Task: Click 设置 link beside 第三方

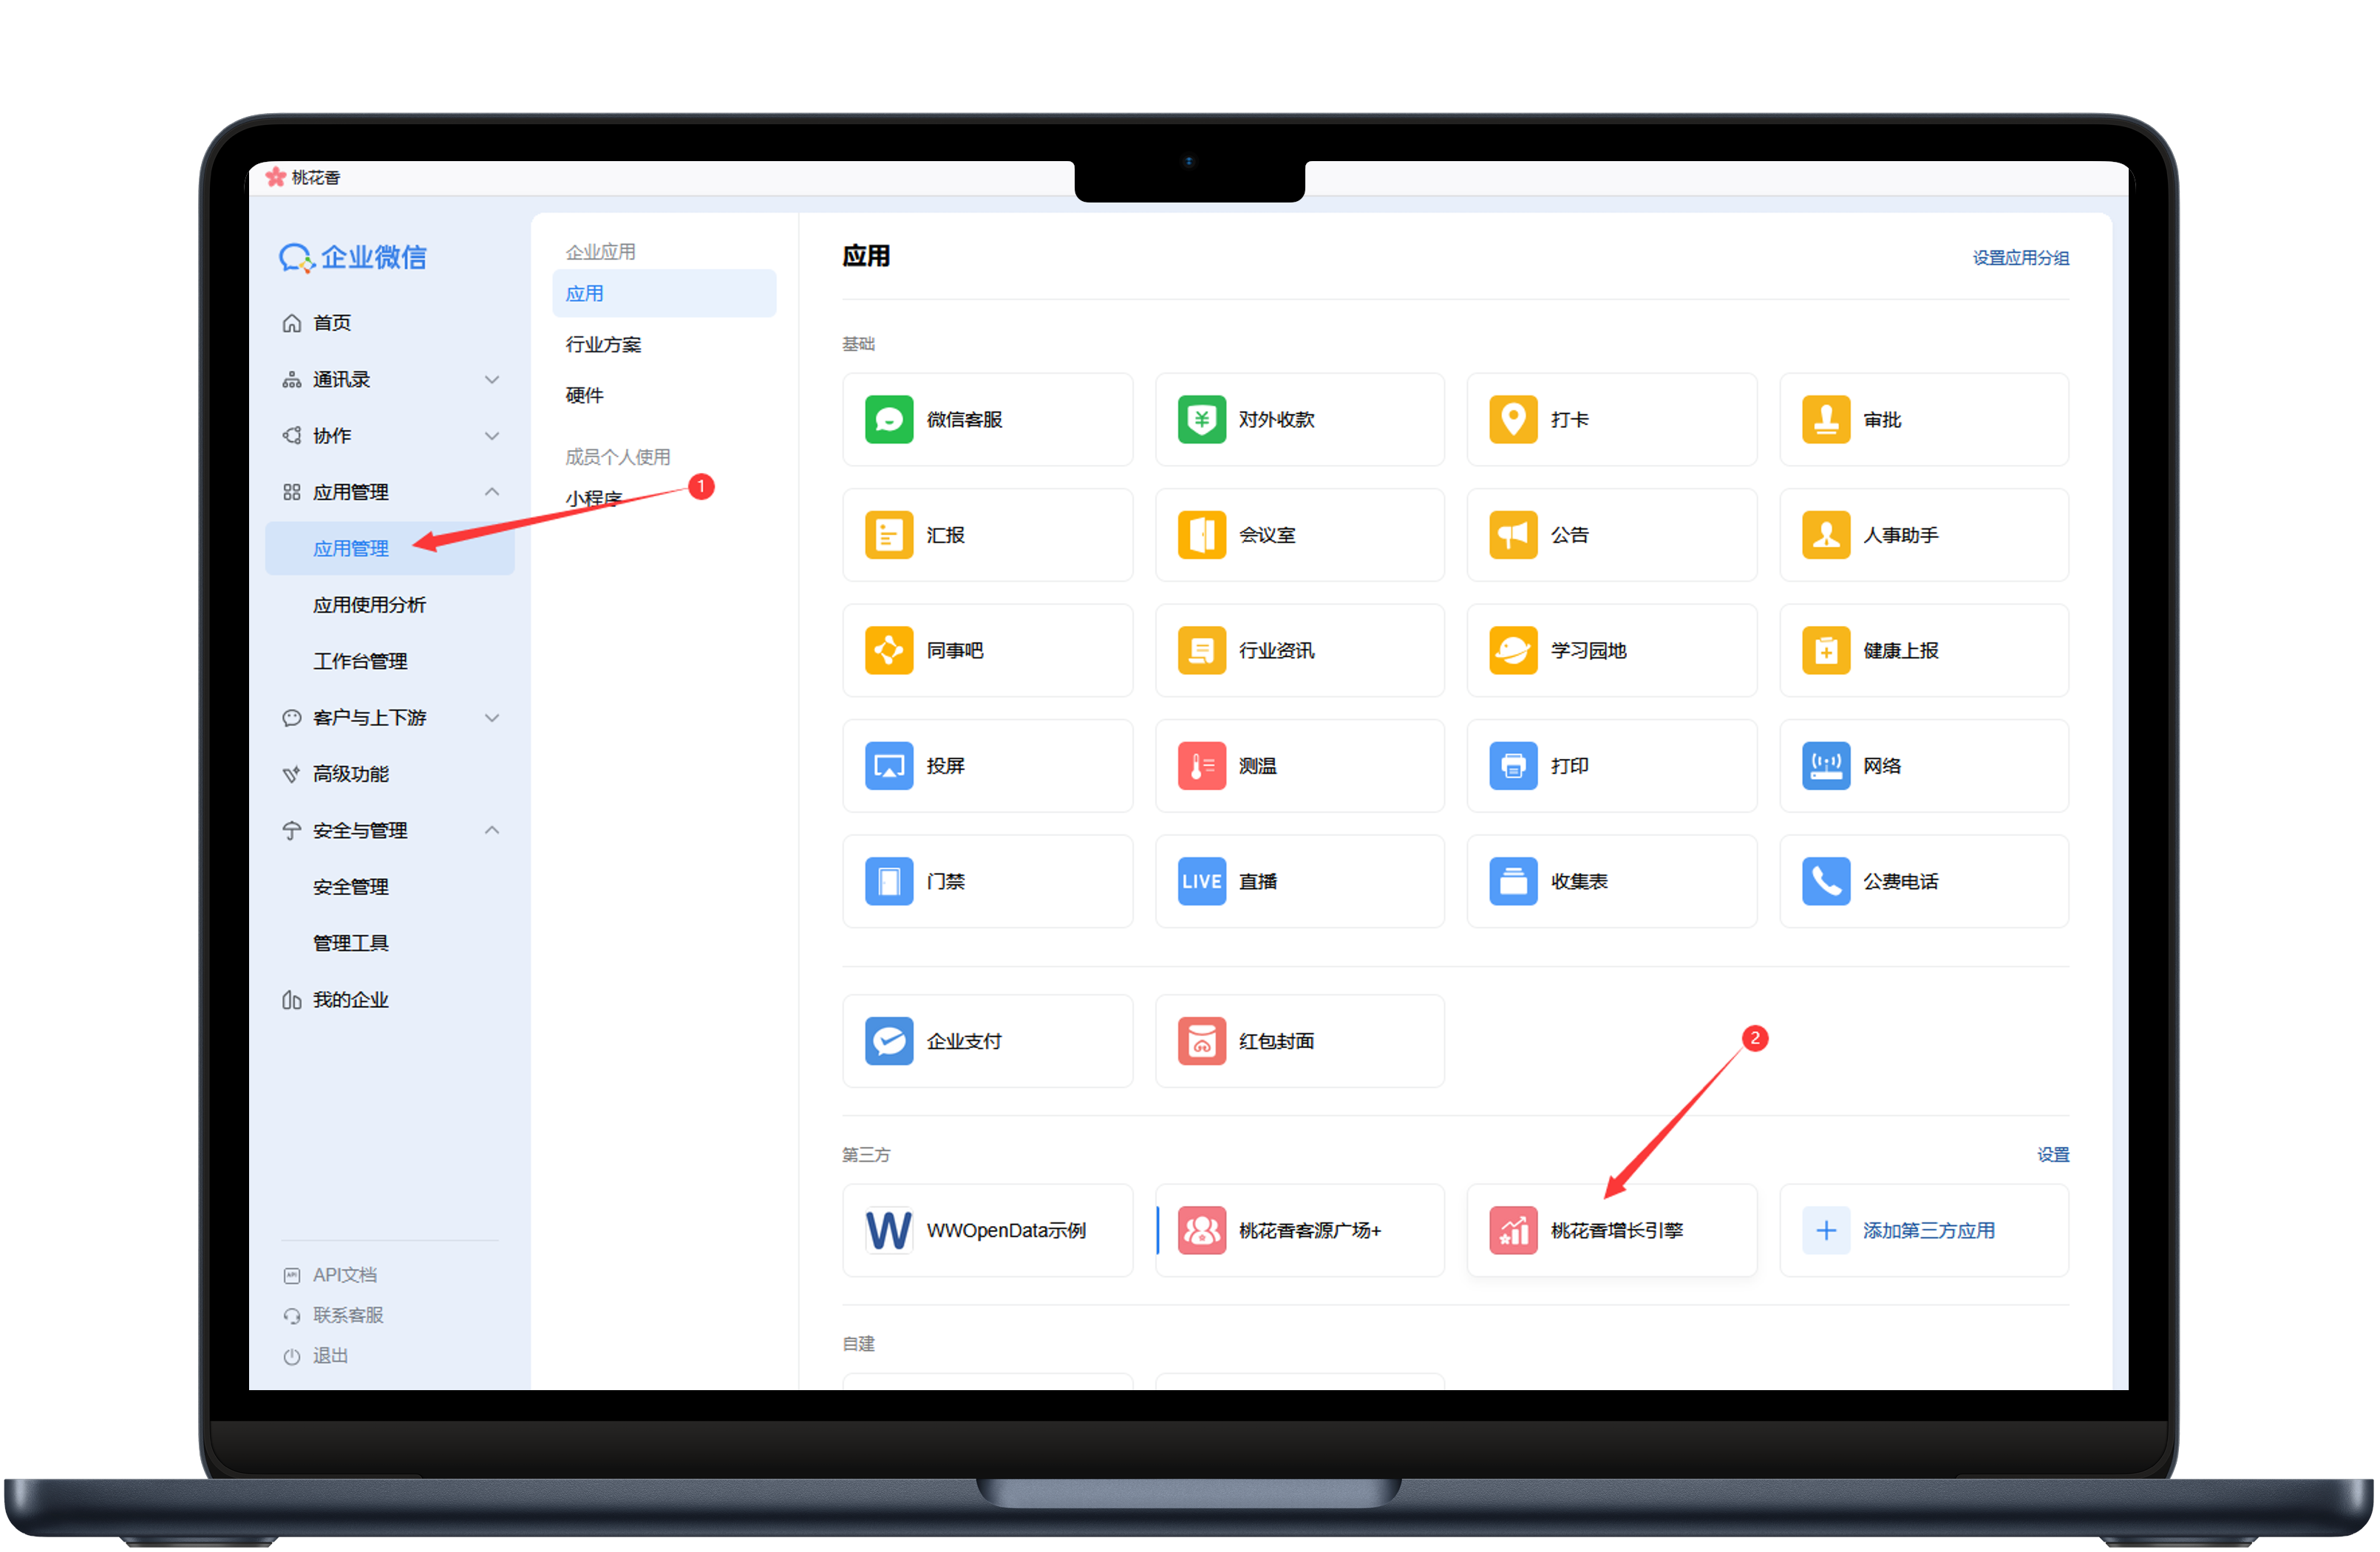Action: point(2052,1155)
